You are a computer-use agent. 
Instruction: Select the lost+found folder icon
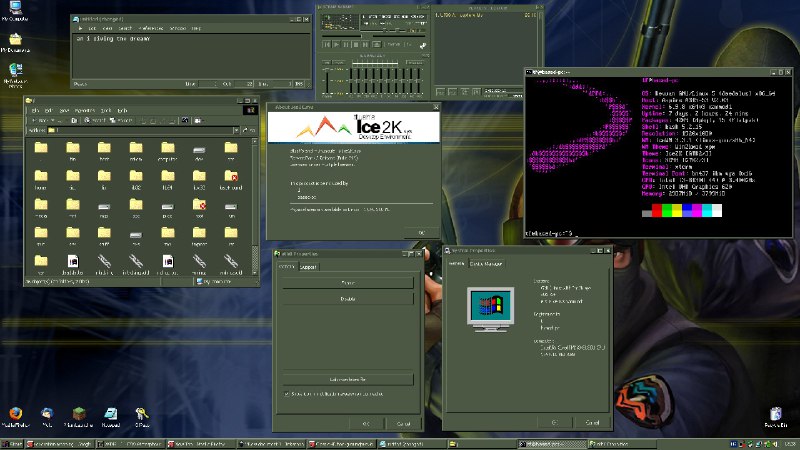pyautogui.click(x=231, y=180)
